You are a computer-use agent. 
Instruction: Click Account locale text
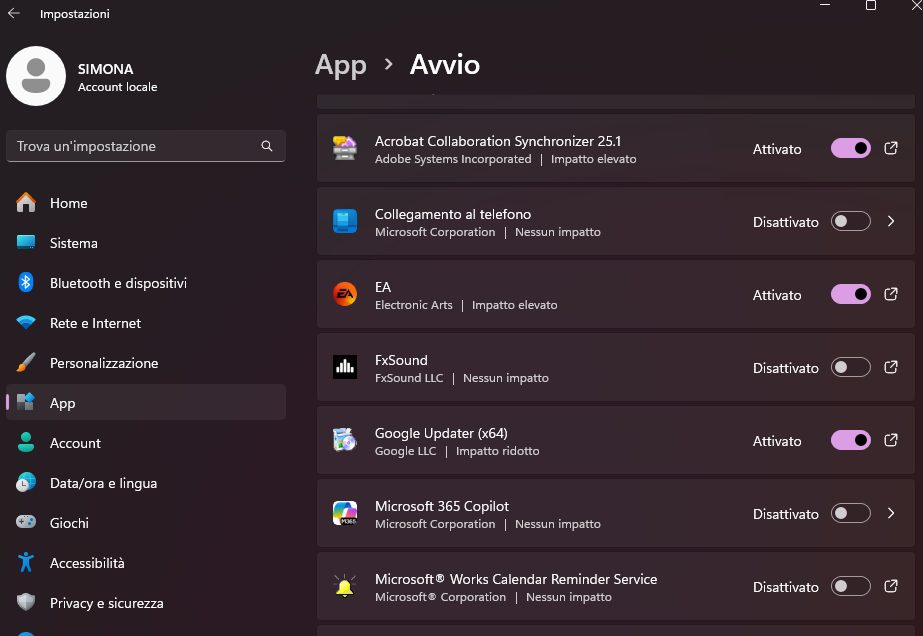point(117,87)
